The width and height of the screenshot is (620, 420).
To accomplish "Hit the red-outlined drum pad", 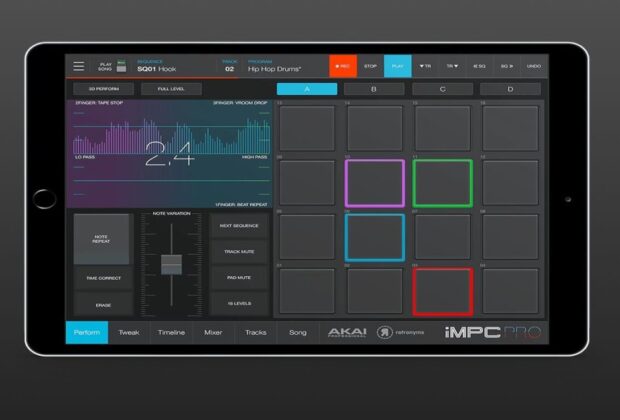I will tap(442, 292).
